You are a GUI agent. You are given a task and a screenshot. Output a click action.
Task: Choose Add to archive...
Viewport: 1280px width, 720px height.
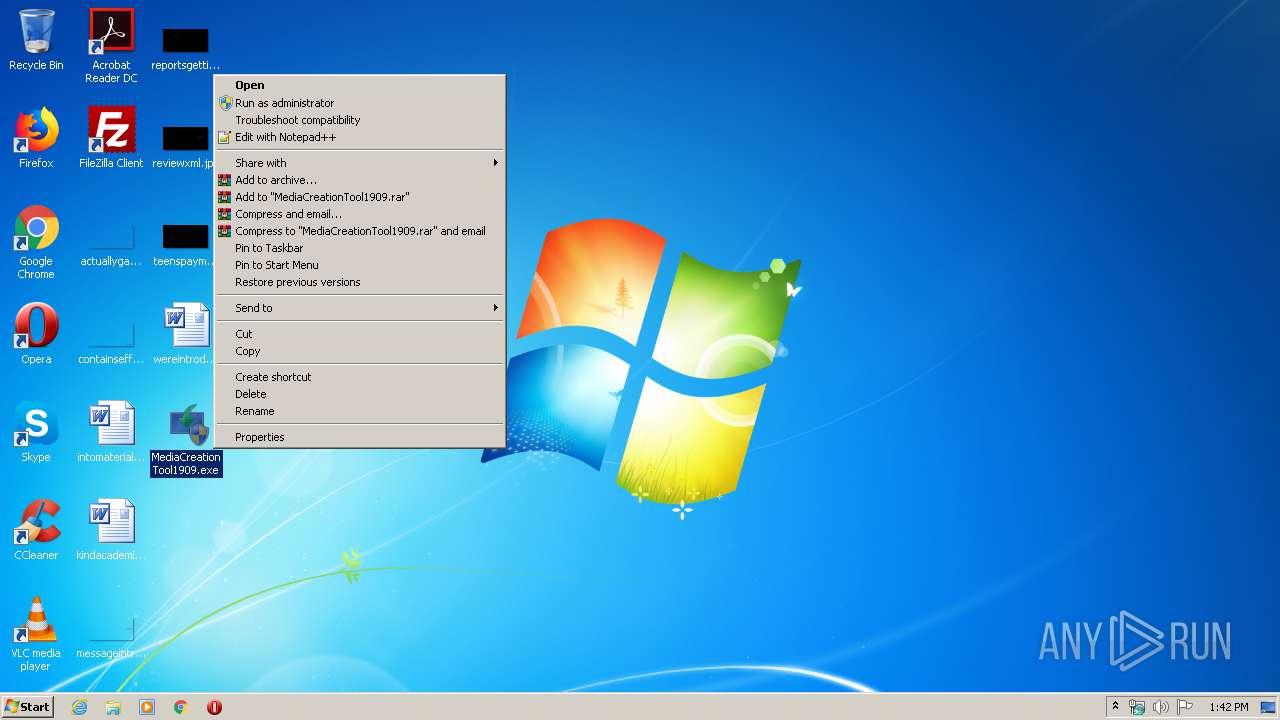[x=360, y=180]
